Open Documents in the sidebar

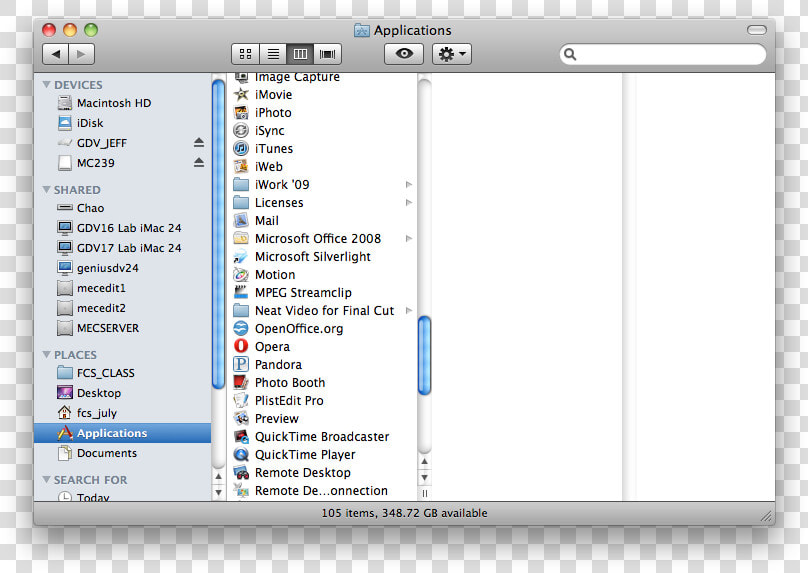point(123,453)
